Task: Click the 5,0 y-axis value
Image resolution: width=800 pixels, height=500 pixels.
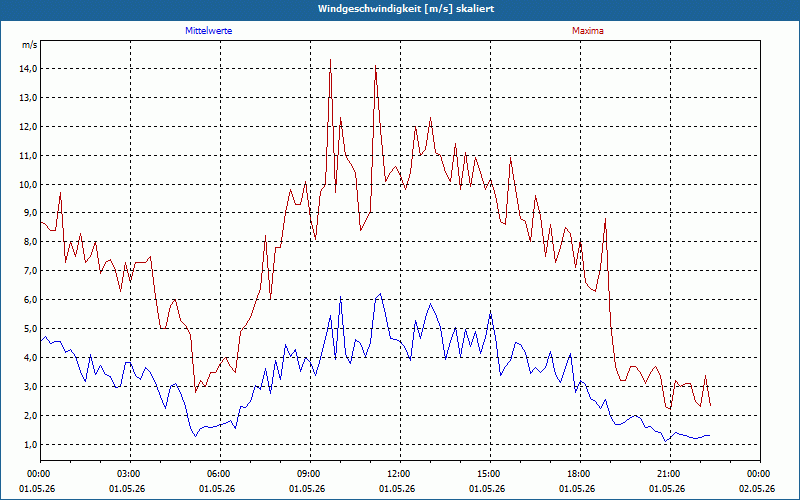Action: pos(30,329)
